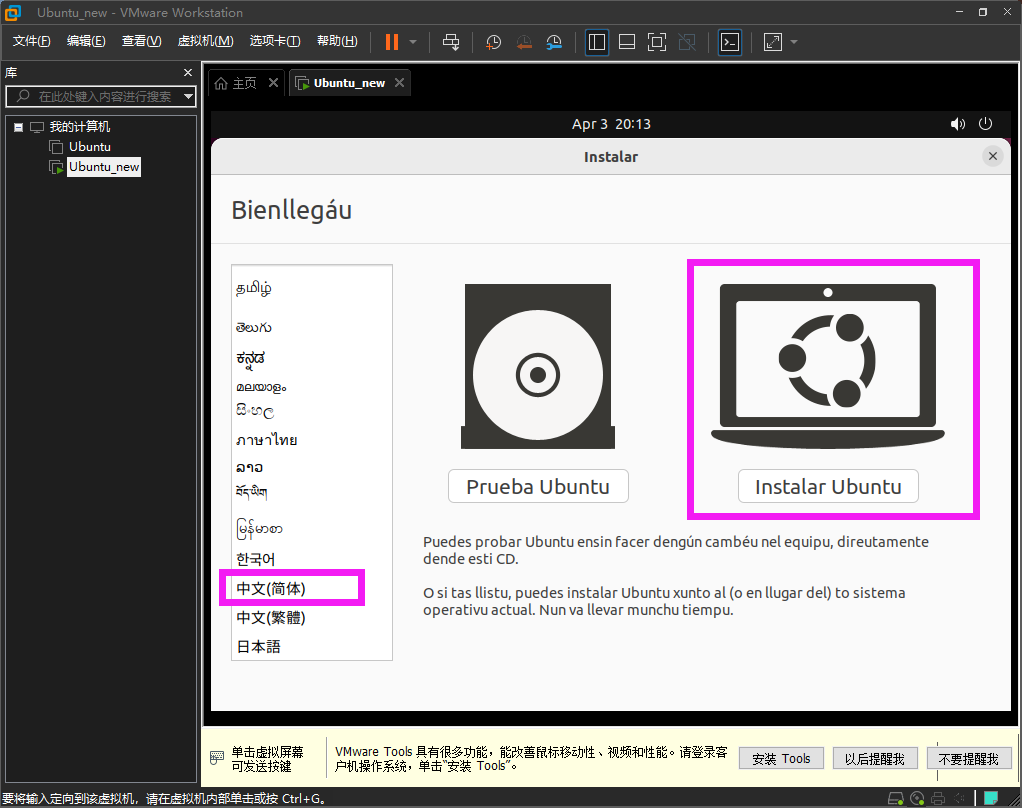Open the 选项卡(T) menu
1022x808 pixels.
point(275,41)
